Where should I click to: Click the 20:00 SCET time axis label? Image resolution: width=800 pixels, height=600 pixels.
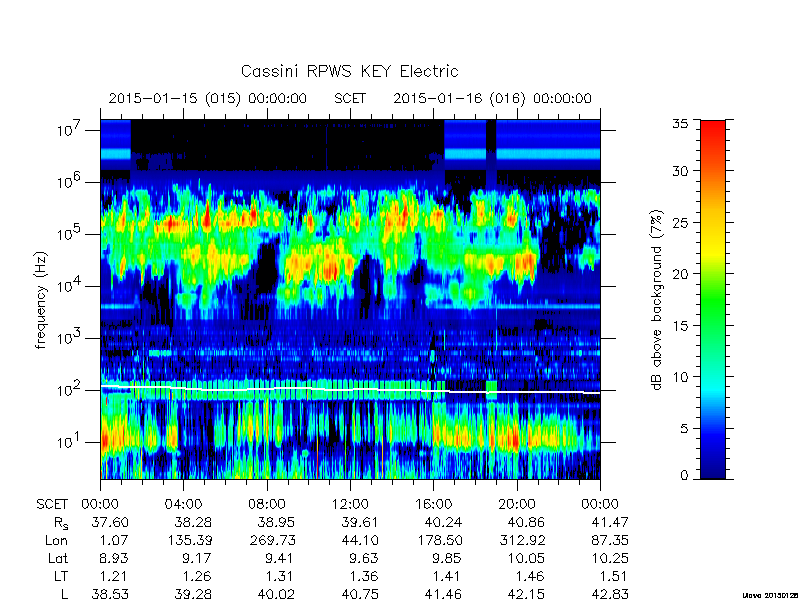click(x=516, y=504)
